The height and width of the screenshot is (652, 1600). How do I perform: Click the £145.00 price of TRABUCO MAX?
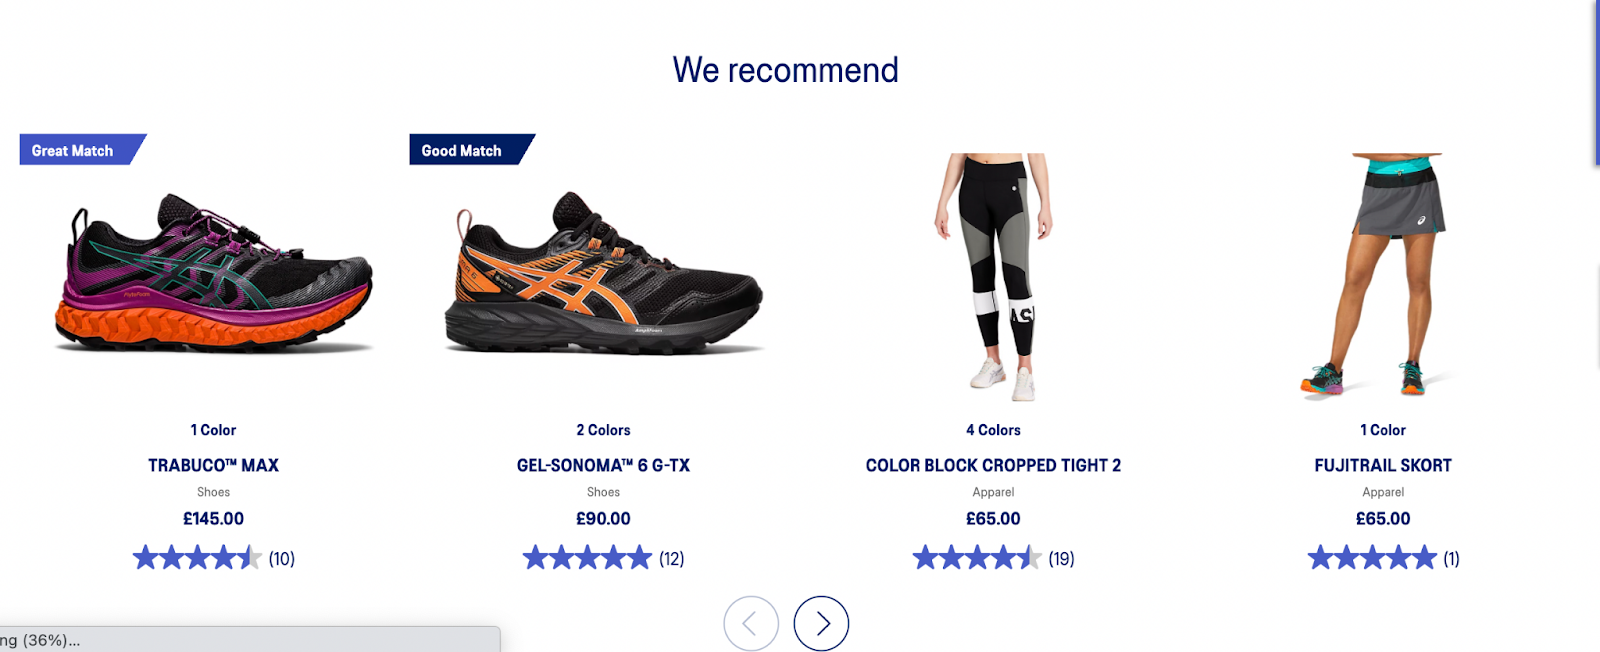point(213,518)
